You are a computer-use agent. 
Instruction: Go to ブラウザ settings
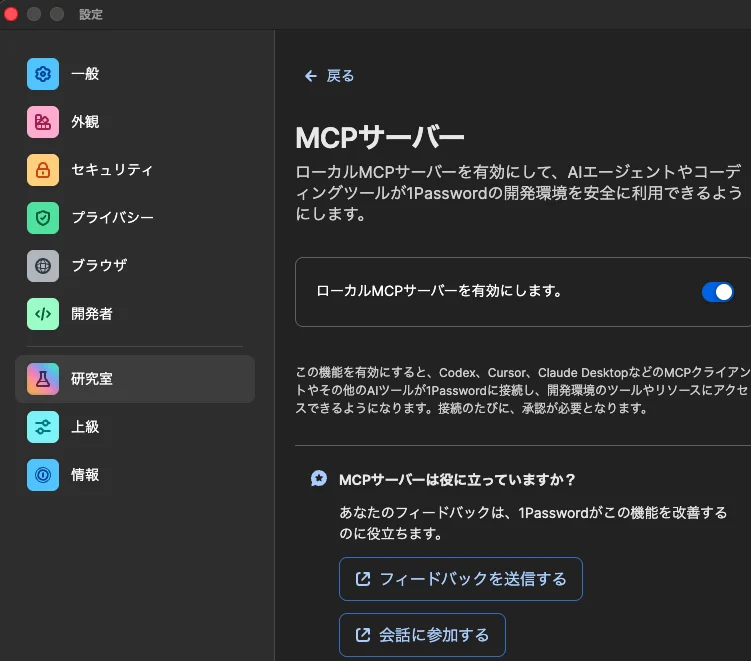pyautogui.click(x=135, y=266)
